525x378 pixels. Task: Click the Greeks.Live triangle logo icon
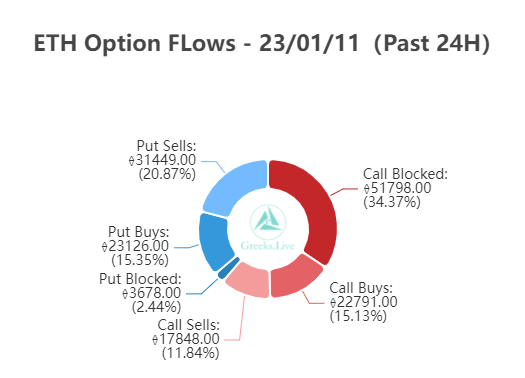268,221
